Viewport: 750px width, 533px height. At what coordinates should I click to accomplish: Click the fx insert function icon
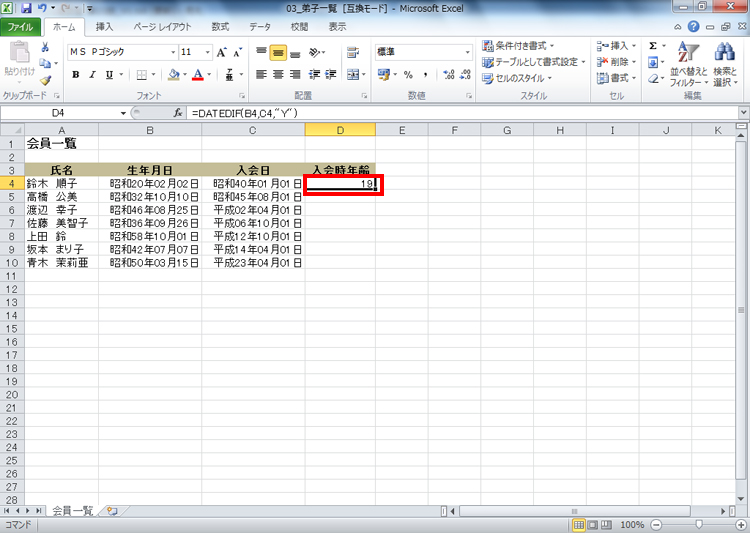click(178, 113)
